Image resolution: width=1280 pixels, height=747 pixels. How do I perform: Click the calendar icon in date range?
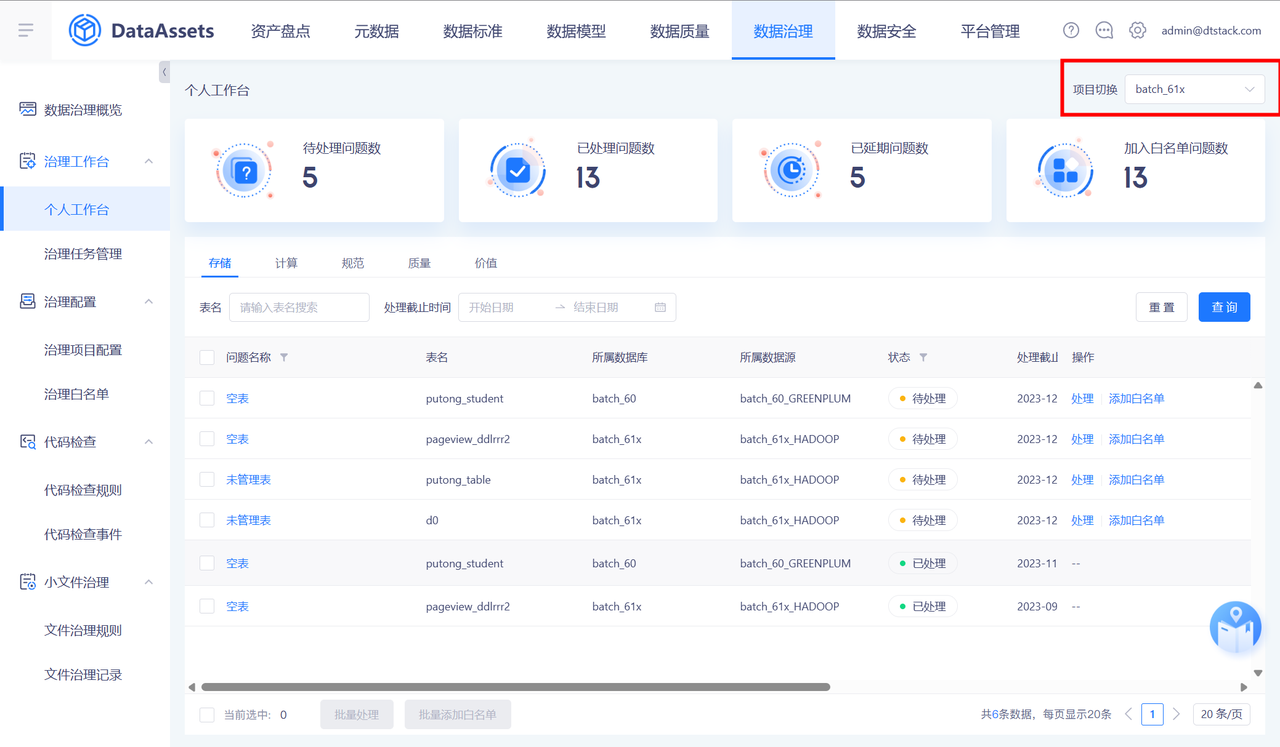pos(660,307)
